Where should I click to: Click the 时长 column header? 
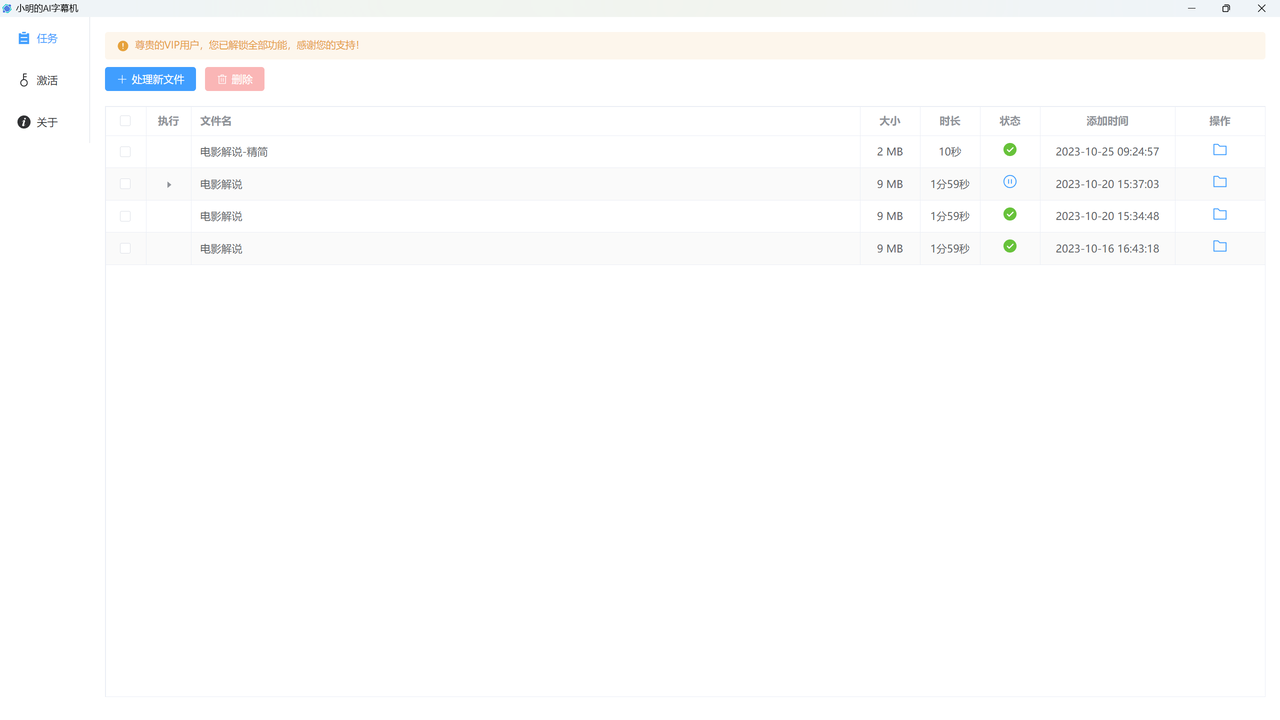[x=950, y=121]
